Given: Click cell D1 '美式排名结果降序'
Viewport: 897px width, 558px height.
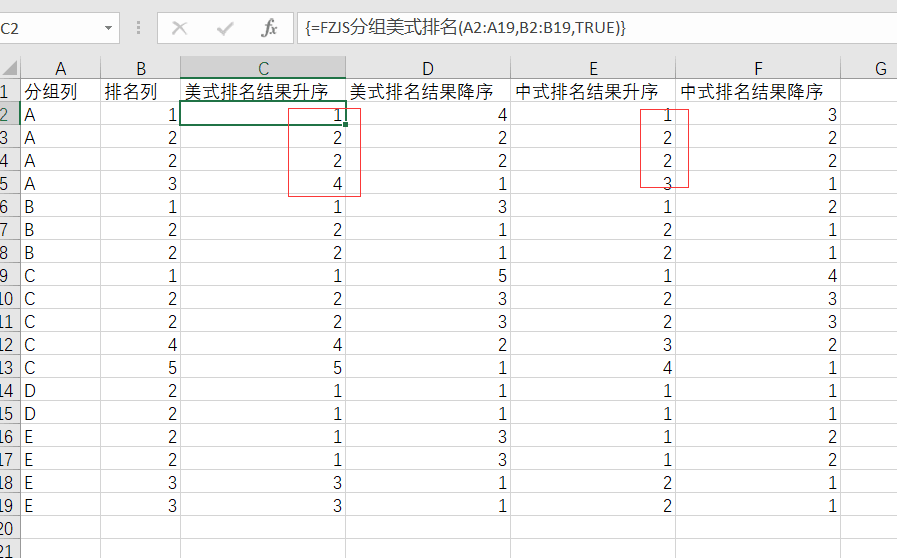Looking at the screenshot, I should (428, 92).
